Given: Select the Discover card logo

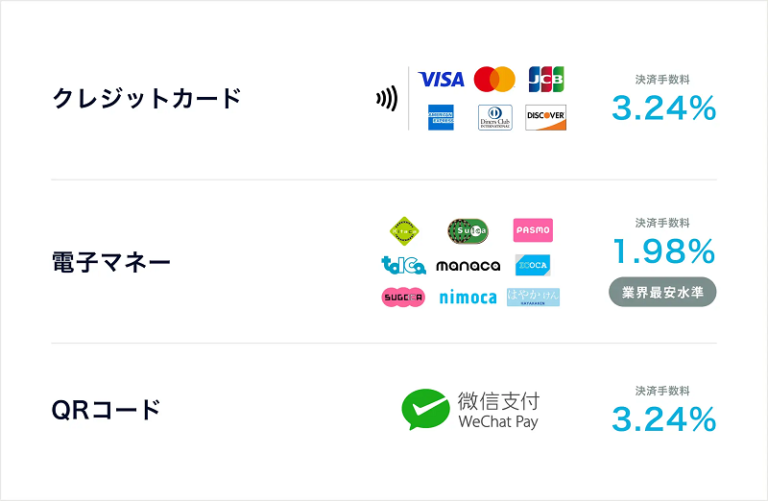Looking at the screenshot, I should point(546,117).
